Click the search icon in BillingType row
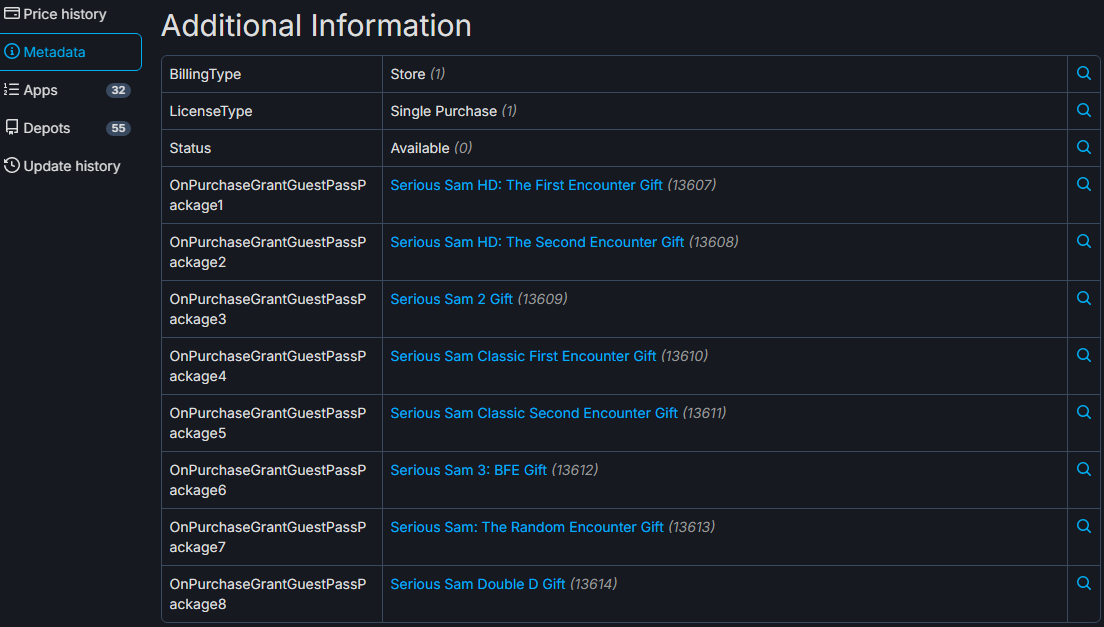Screen dimensions: 1104x627 [x=1084, y=73]
